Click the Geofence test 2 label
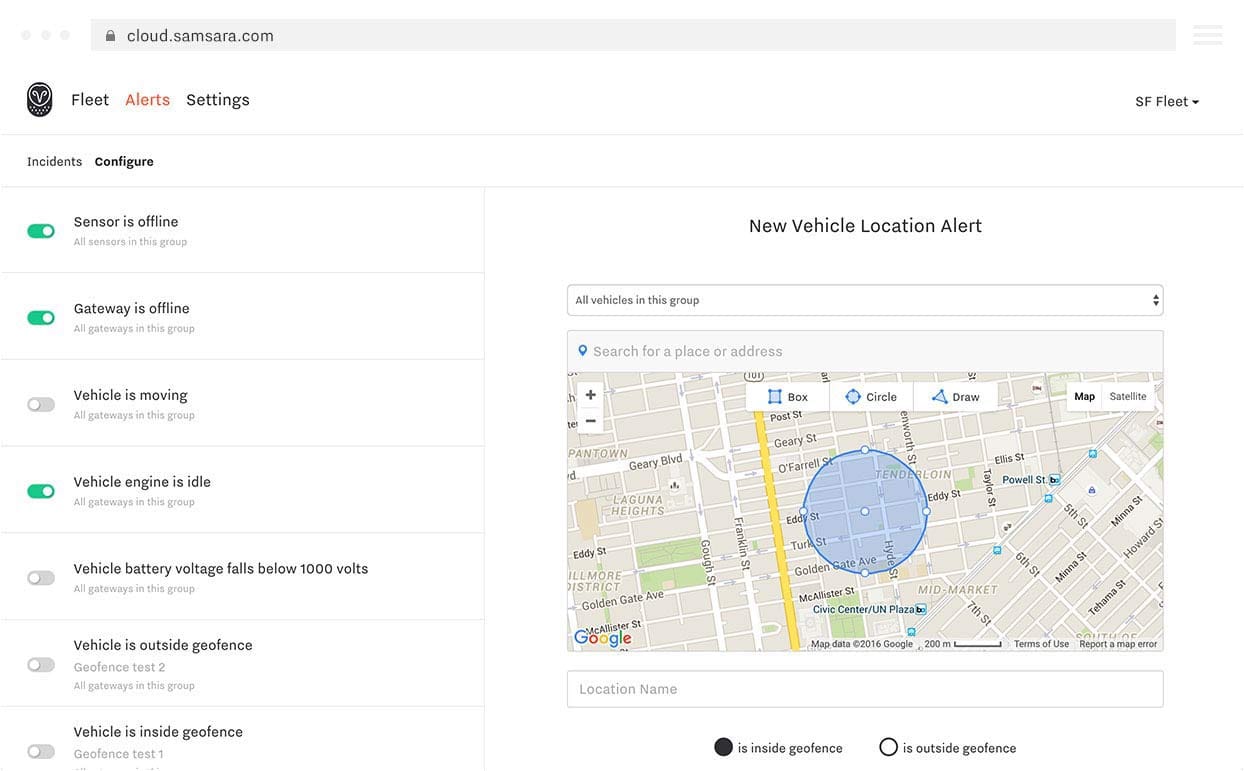The height and width of the screenshot is (771, 1244). coord(119,667)
